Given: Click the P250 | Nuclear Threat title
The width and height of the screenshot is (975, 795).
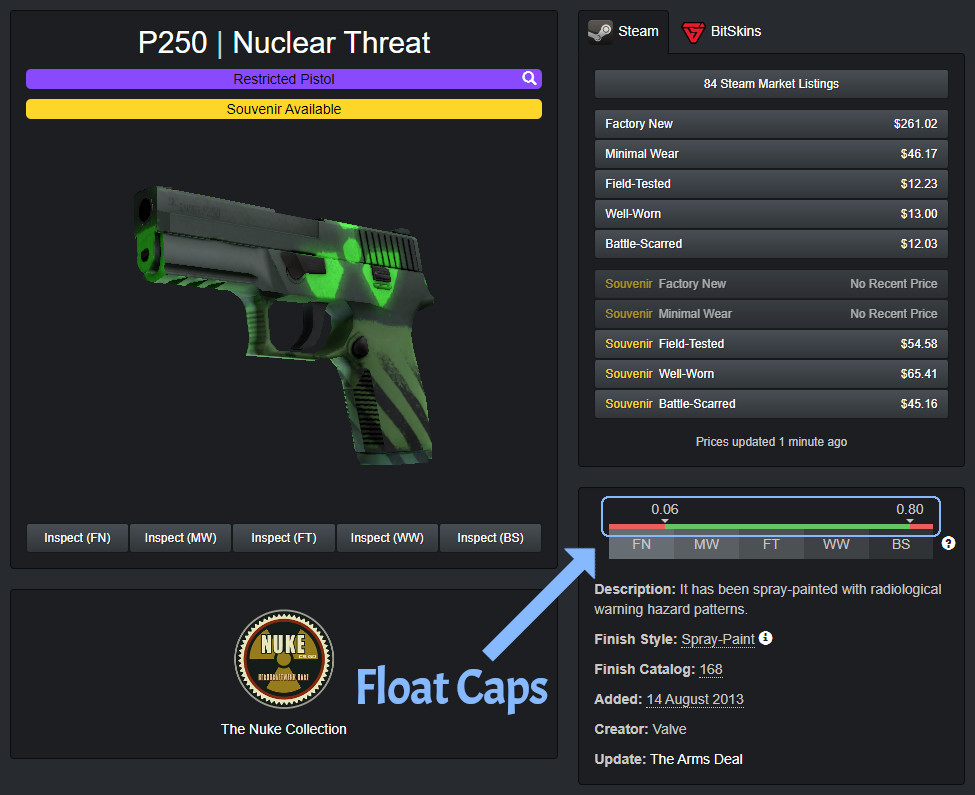Looking at the screenshot, I should coord(284,42).
